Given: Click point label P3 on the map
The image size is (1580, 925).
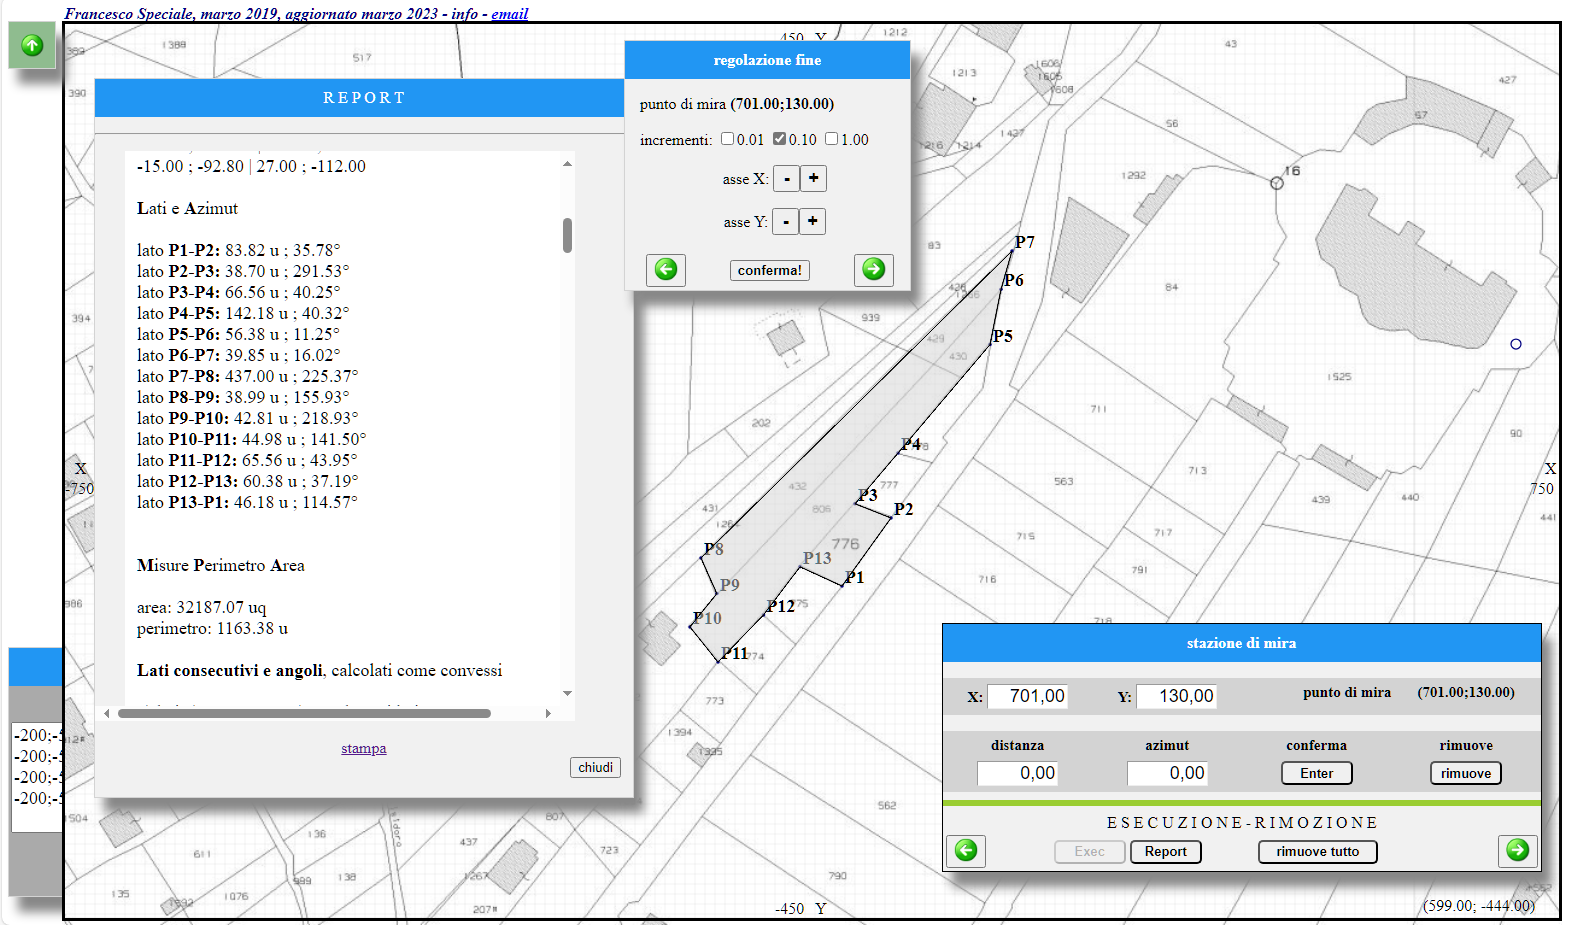Looking at the screenshot, I should point(867,495).
